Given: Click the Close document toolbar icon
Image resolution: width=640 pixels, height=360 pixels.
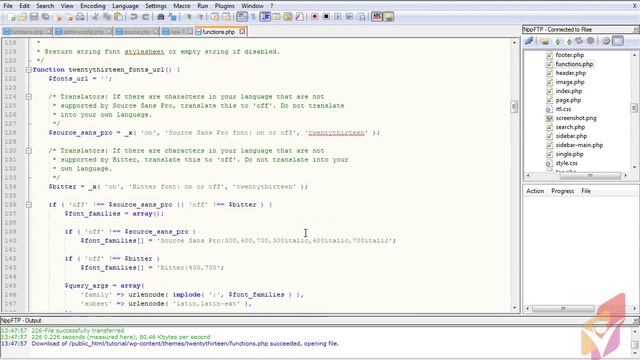Looking at the screenshot, I should point(59,17).
